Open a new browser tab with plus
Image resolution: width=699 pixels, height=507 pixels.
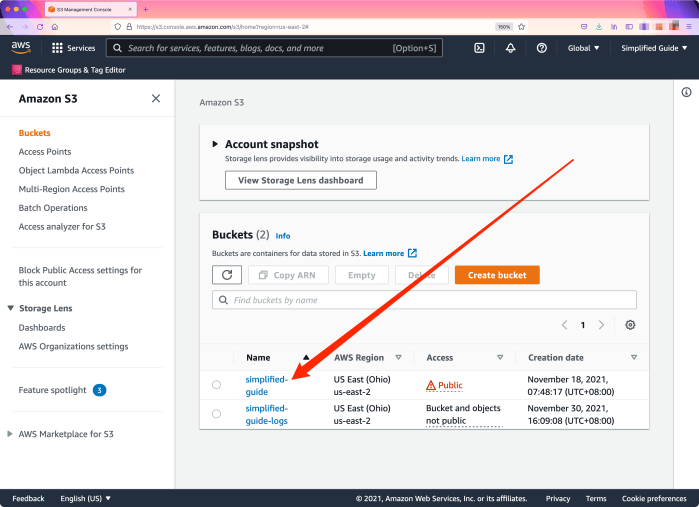click(x=145, y=9)
